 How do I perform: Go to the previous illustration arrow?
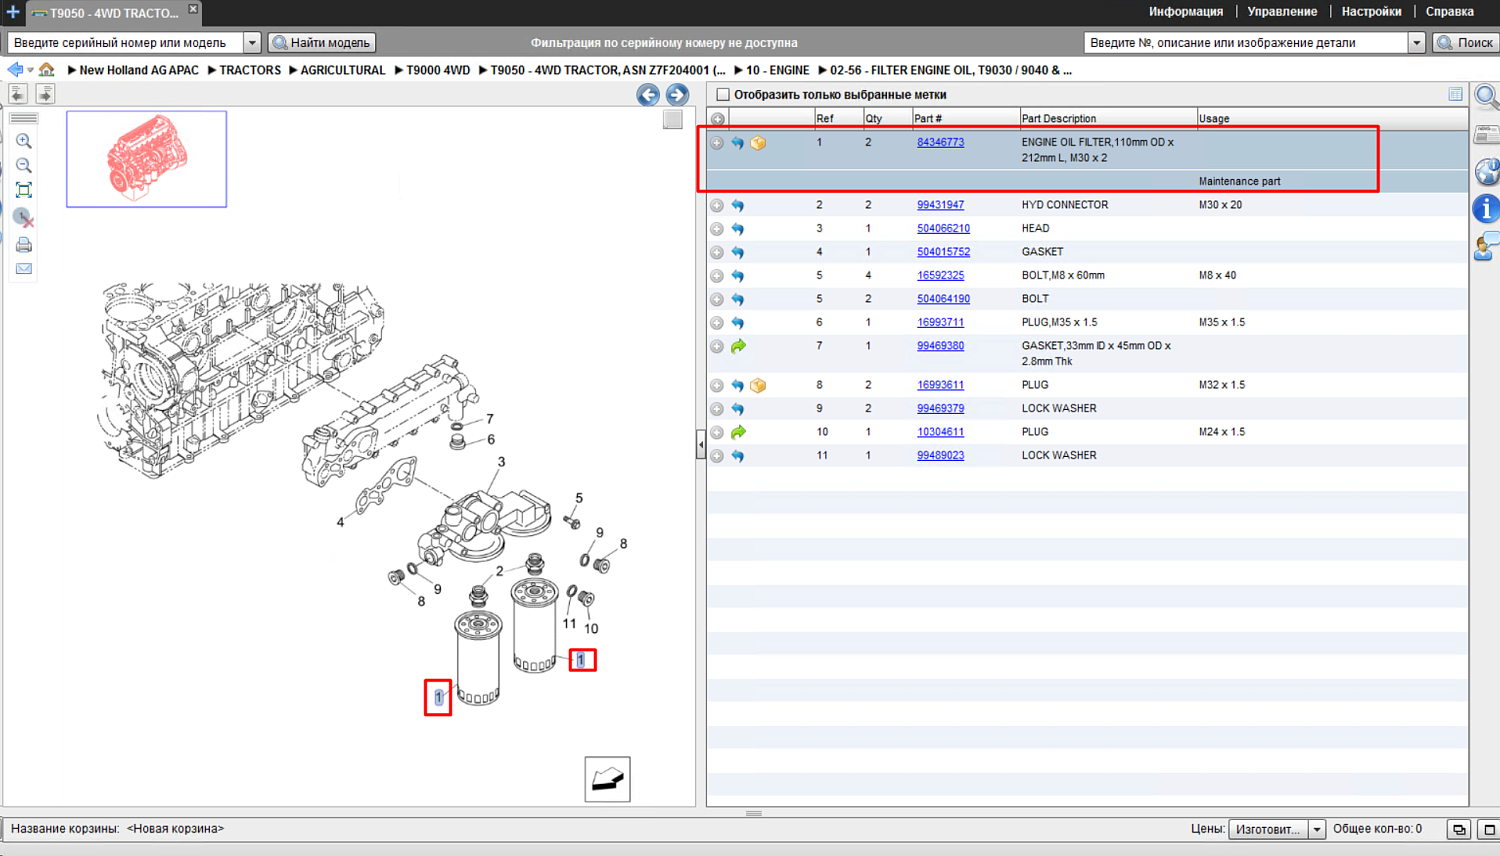coord(648,95)
